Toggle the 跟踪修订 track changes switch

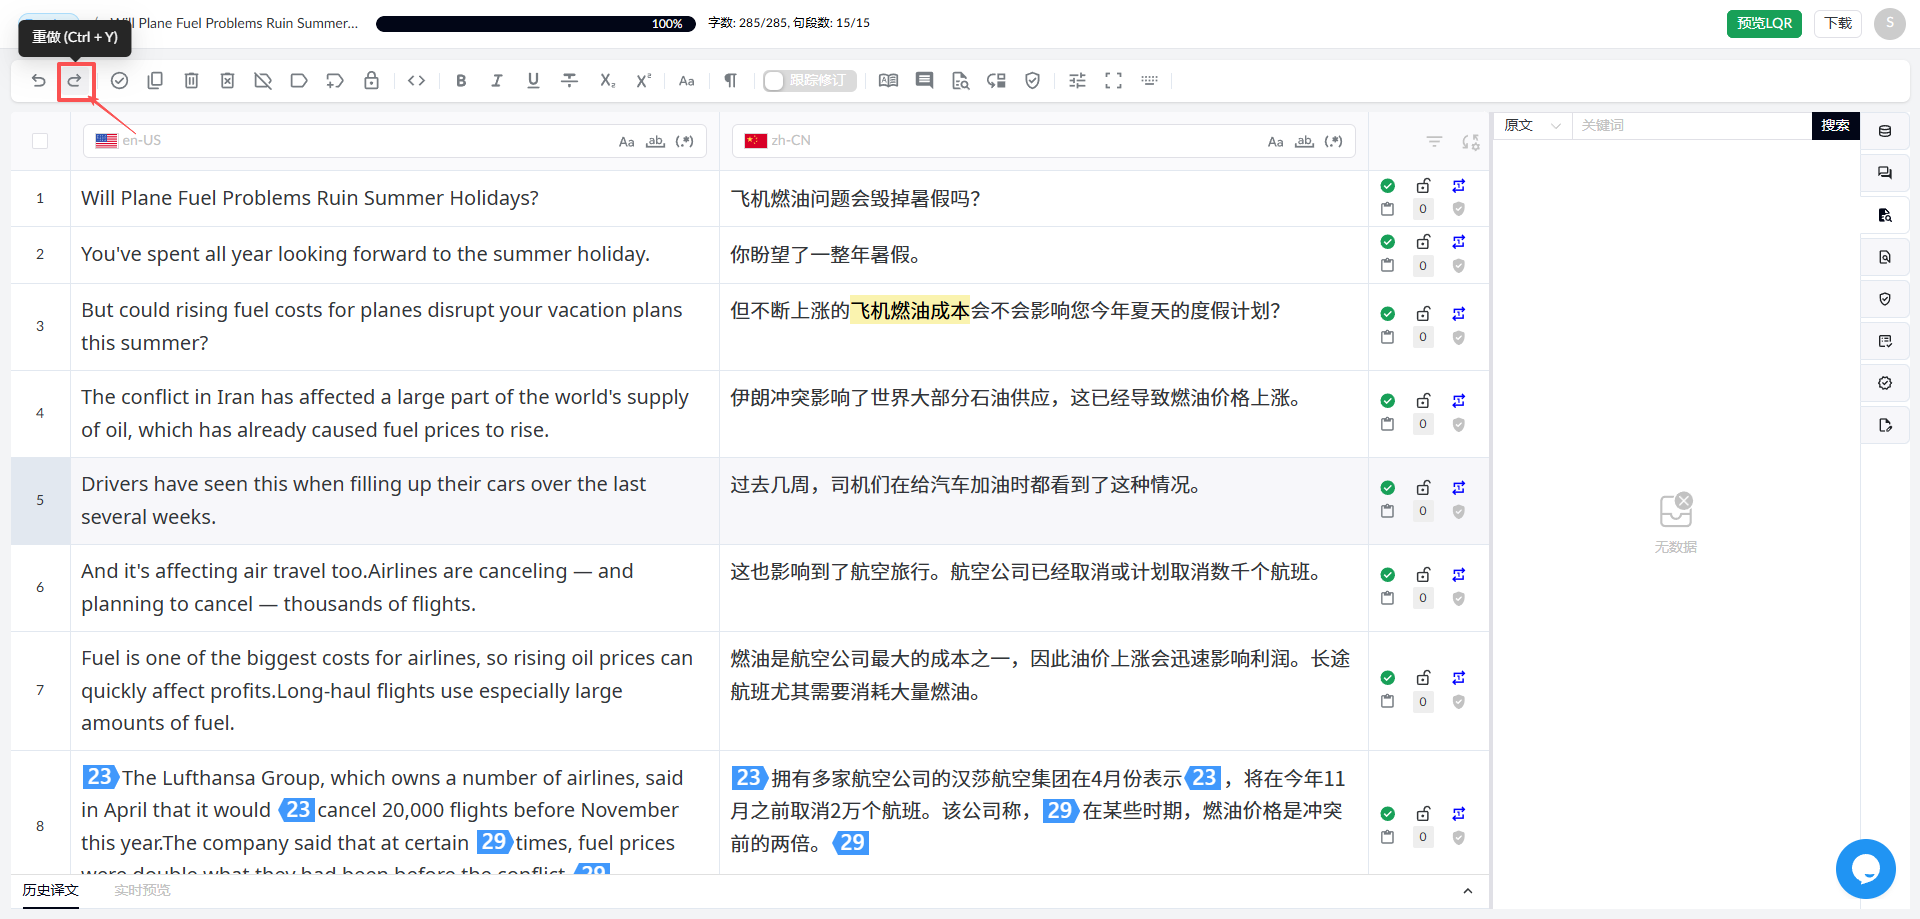click(809, 81)
